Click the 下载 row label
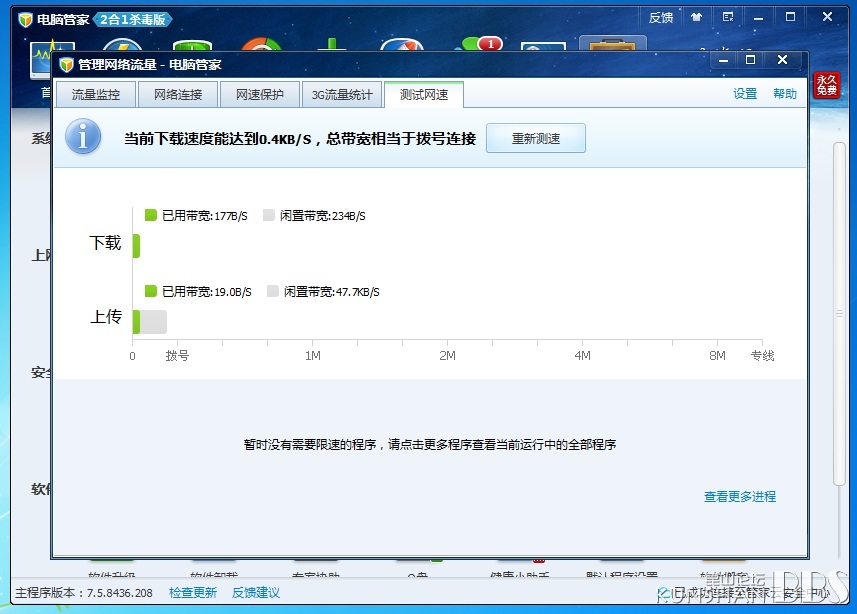Image resolution: width=857 pixels, height=614 pixels. click(x=105, y=242)
